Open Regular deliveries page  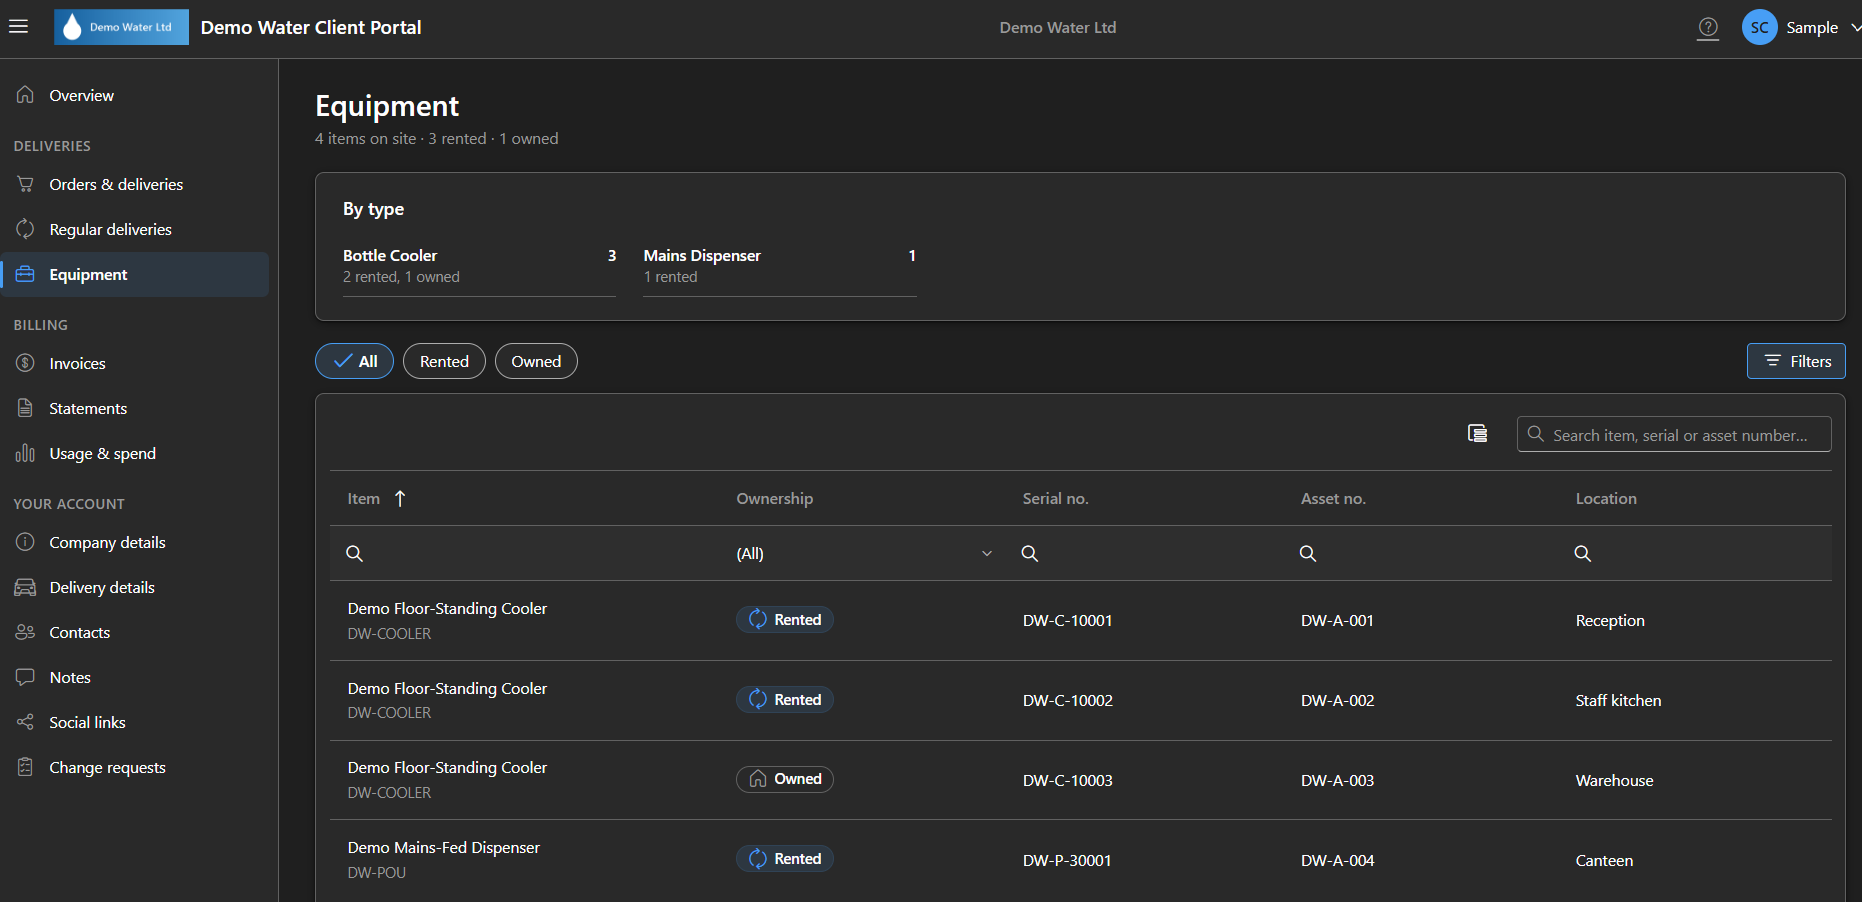(x=135, y=229)
